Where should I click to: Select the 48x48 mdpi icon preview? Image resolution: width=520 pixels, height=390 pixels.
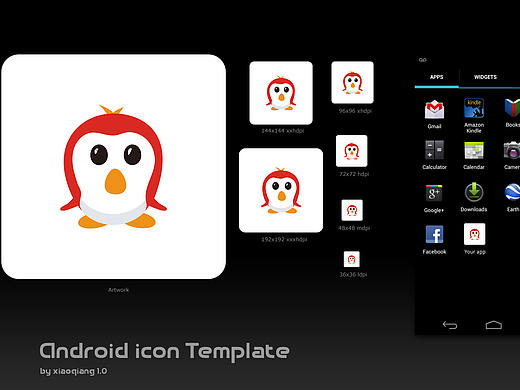click(x=352, y=210)
